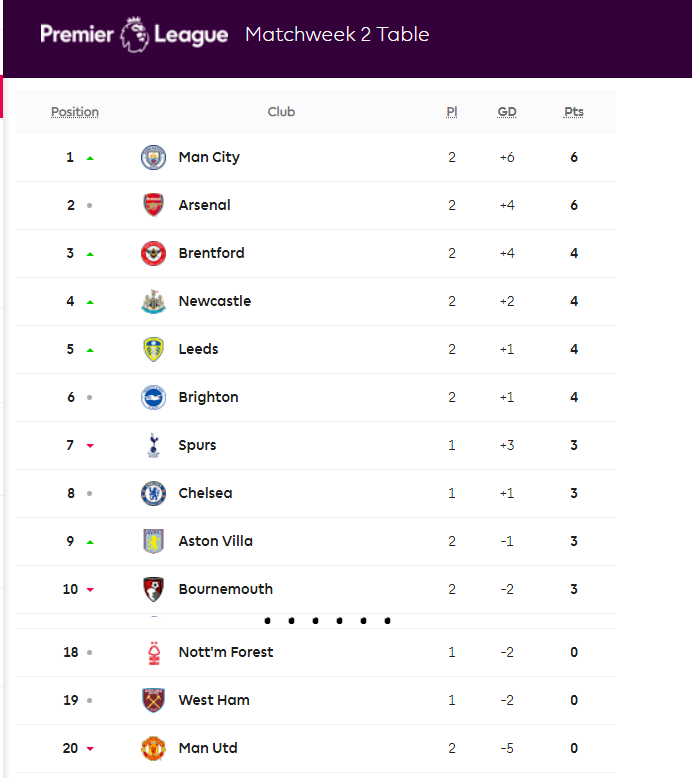The image size is (692, 778).
Task: Sort table by Position column header
Action: coord(75,112)
